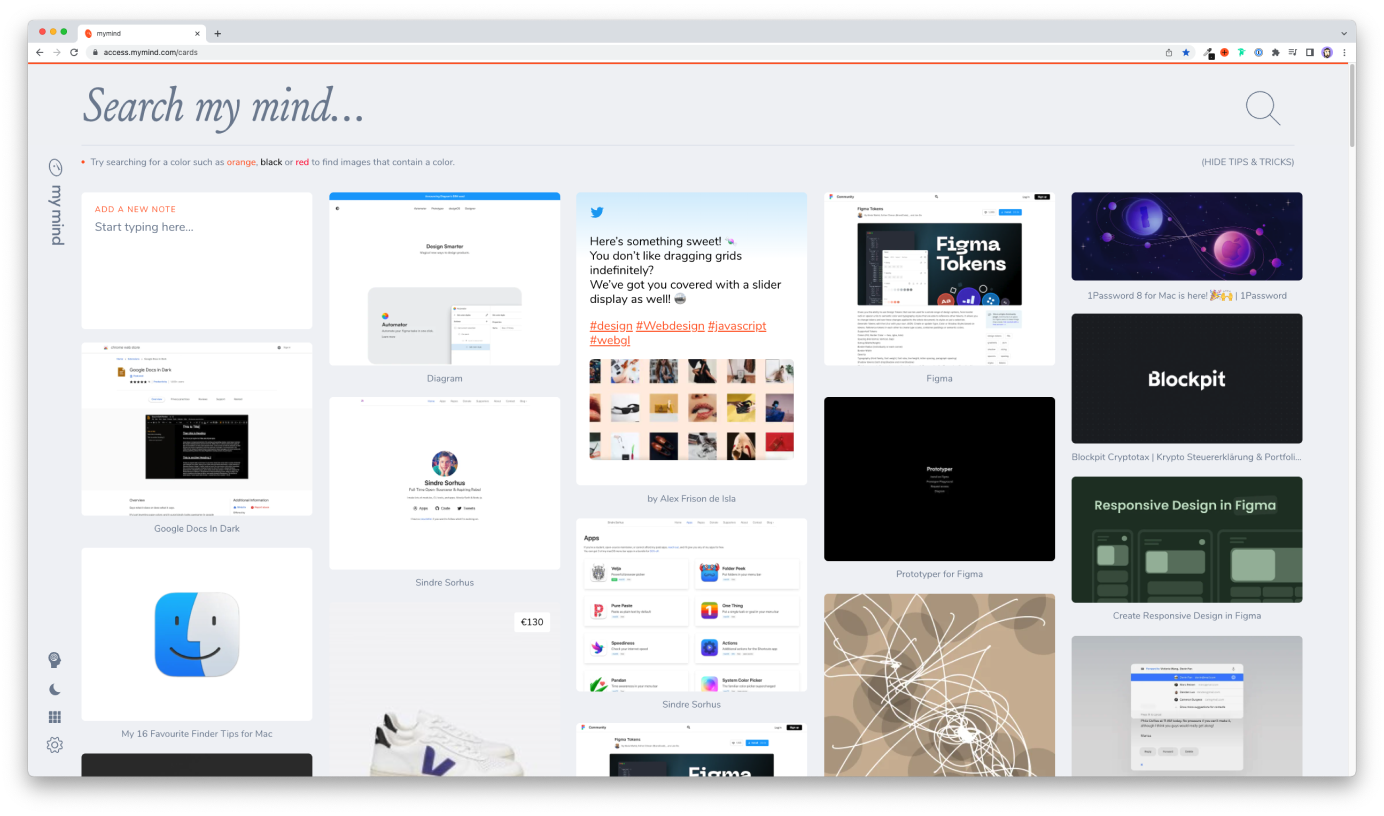Open the 1Password extension icon
This screenshot has height=816, width=1384.
pos(1258,52)
